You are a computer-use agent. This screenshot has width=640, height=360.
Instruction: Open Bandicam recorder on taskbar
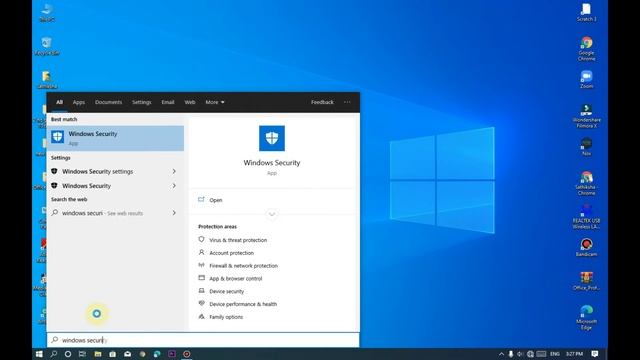[x=187, y=354]
